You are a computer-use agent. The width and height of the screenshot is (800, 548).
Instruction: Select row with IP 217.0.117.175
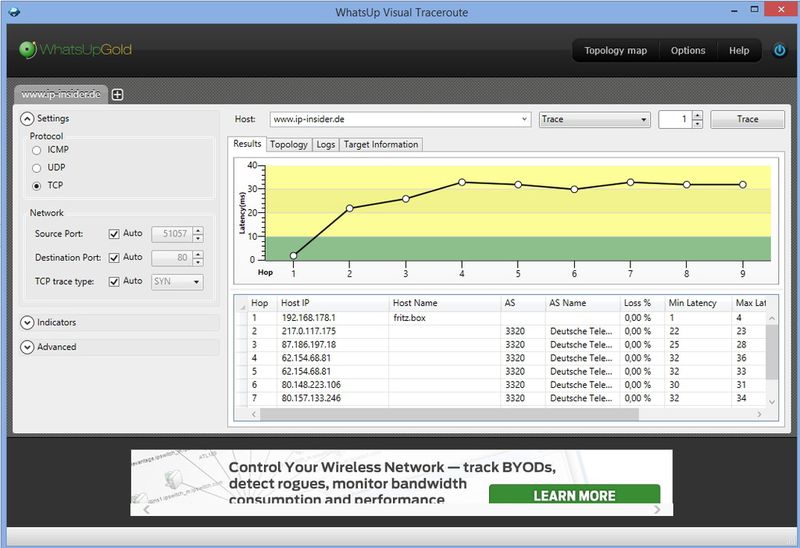(x=500, y=331)
